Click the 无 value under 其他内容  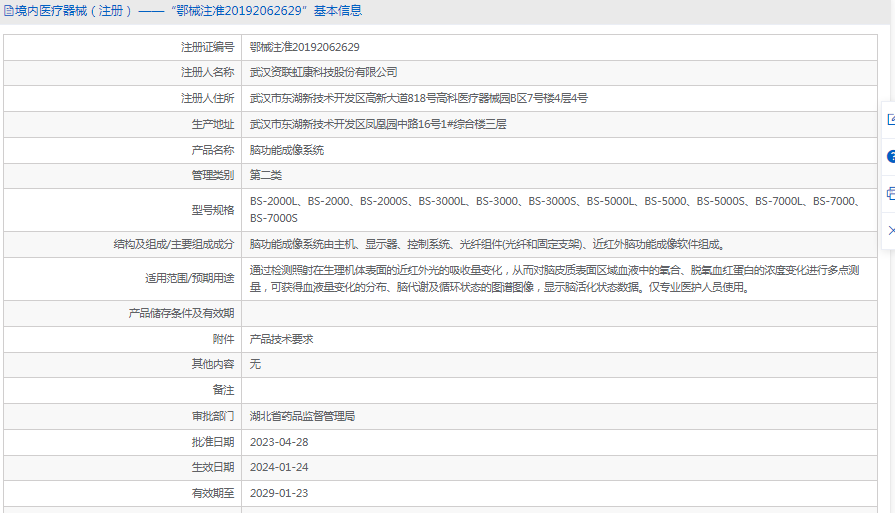point(255,364)
